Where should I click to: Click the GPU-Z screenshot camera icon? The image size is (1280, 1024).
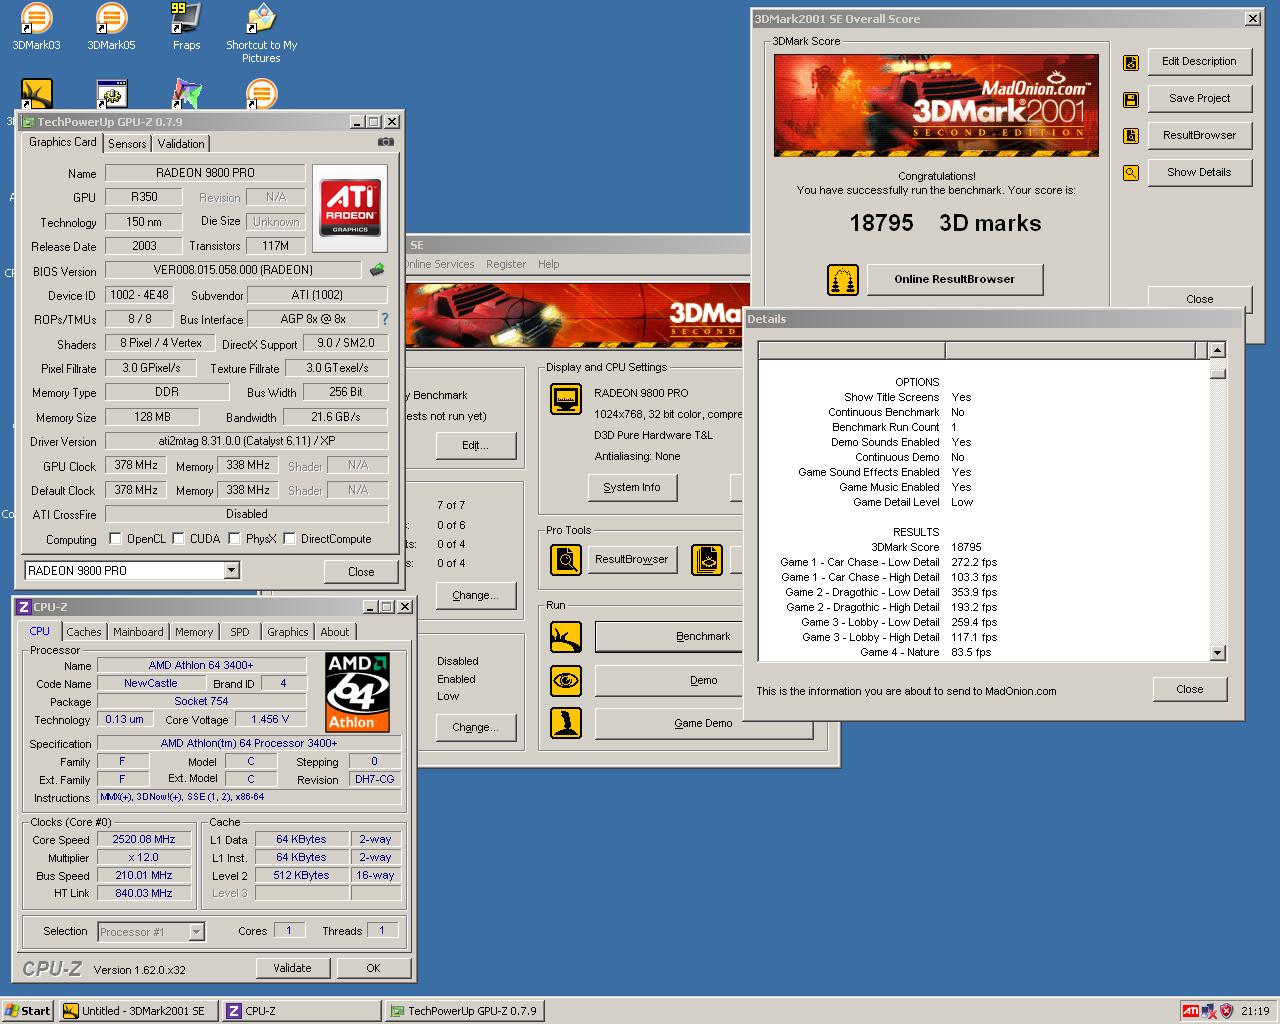tap(385, 142)
